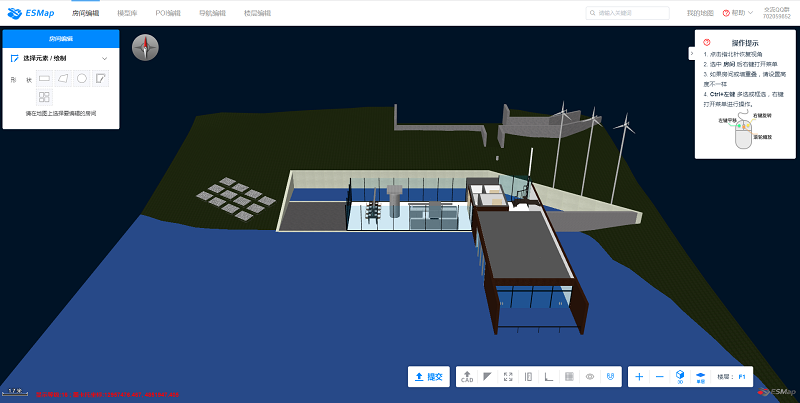Image resolution: width=800 pixels, height=403 pixels.
Task: Zoom in with the plus button
Action: (639, 377)
